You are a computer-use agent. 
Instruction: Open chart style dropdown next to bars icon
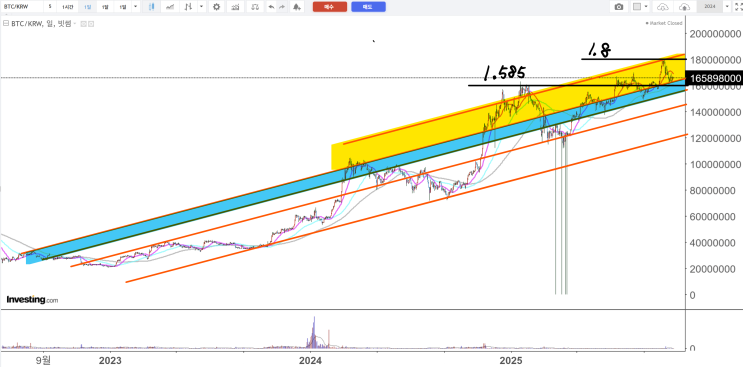[202, 7]
